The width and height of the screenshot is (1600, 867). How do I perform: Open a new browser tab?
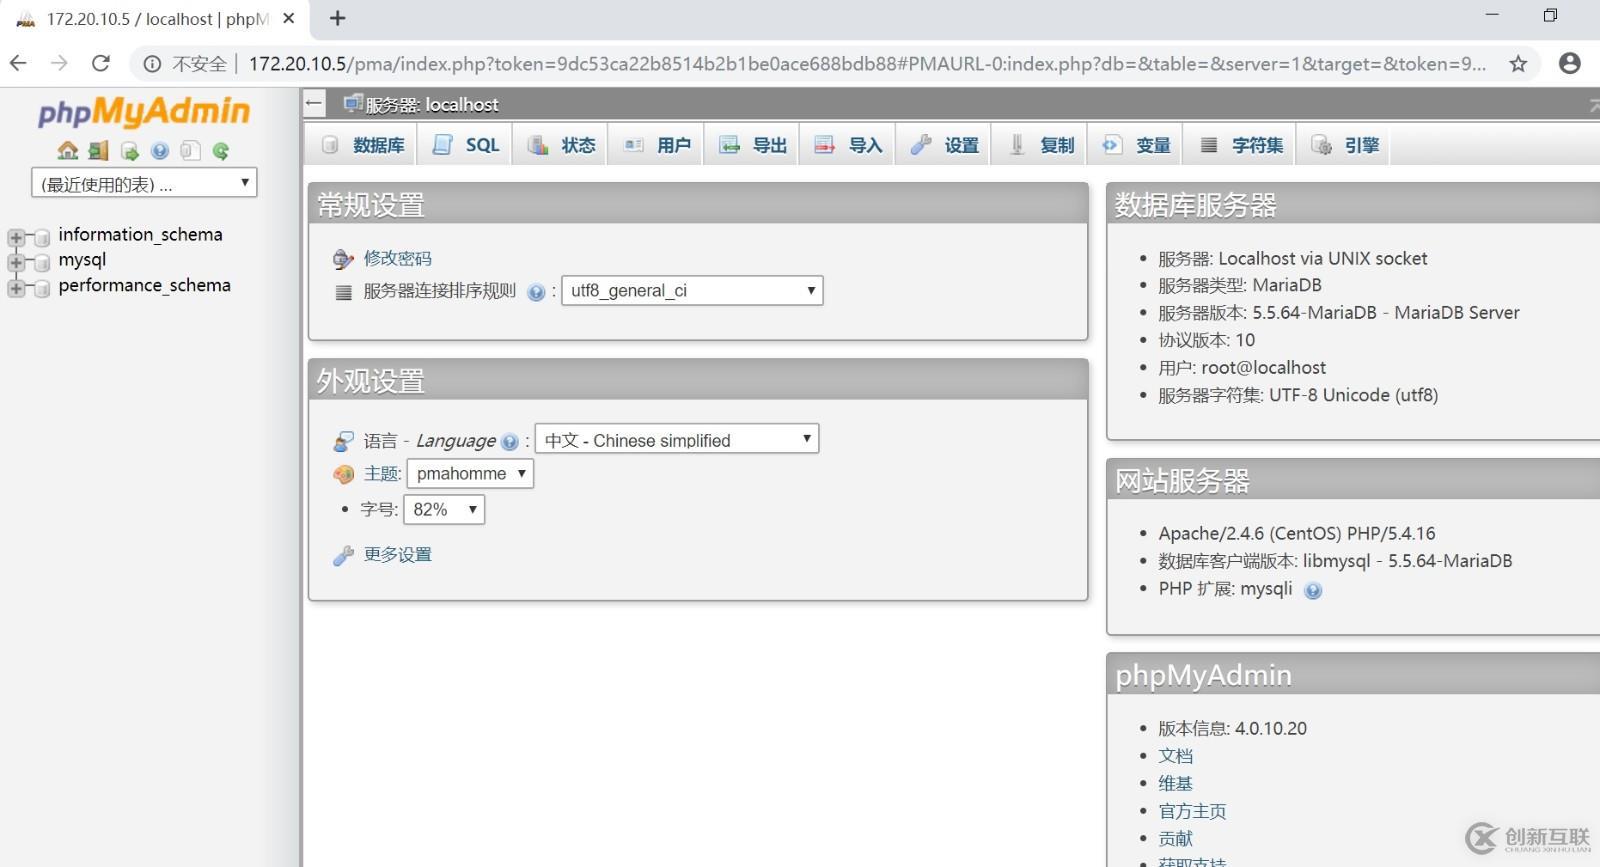(x=338, y=18)
